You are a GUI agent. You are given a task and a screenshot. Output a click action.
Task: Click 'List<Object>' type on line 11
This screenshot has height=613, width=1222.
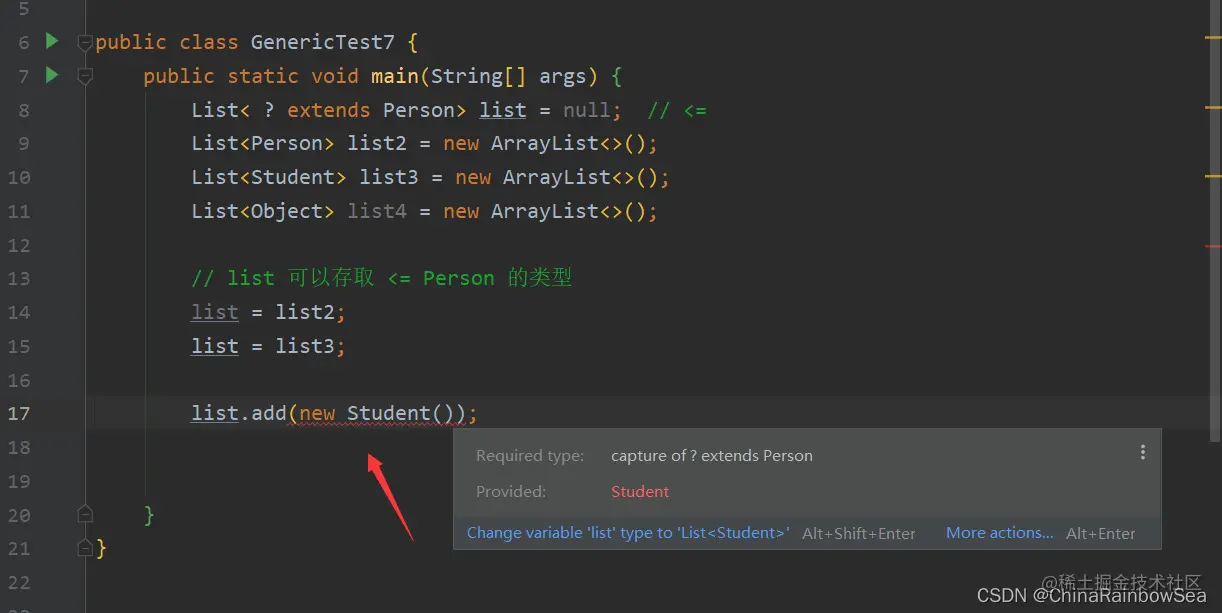263,212
